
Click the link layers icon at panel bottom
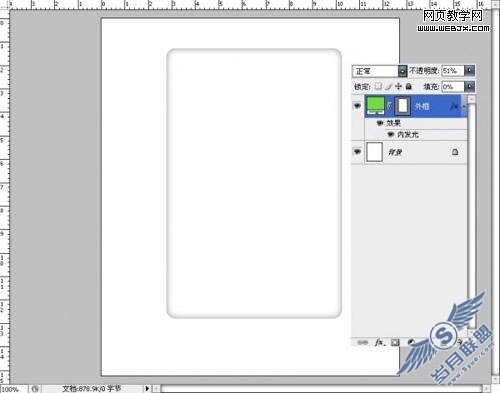(x=363, y=342)
